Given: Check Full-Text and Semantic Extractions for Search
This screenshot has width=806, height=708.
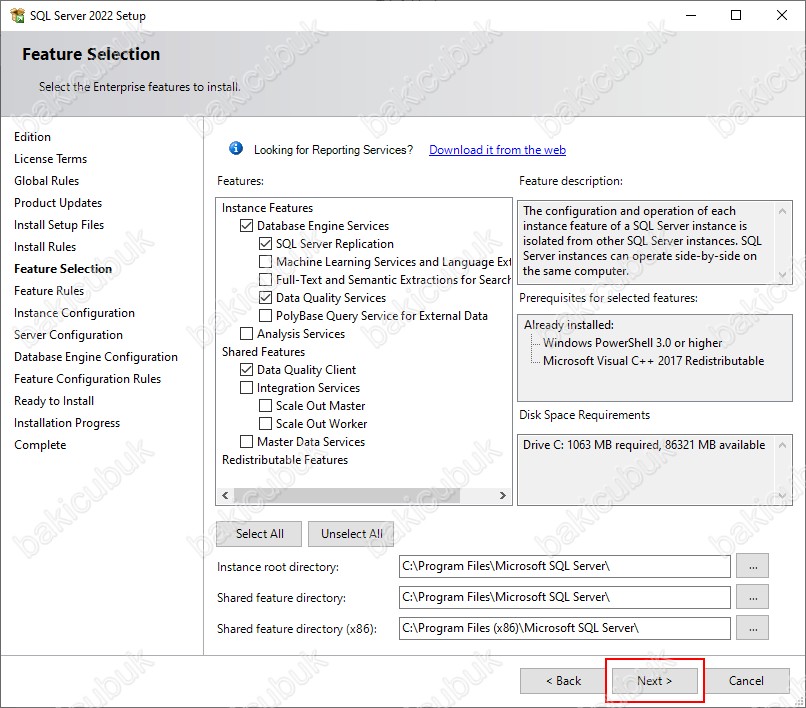Looking at the screenshot, I should (x=265, y=280).
